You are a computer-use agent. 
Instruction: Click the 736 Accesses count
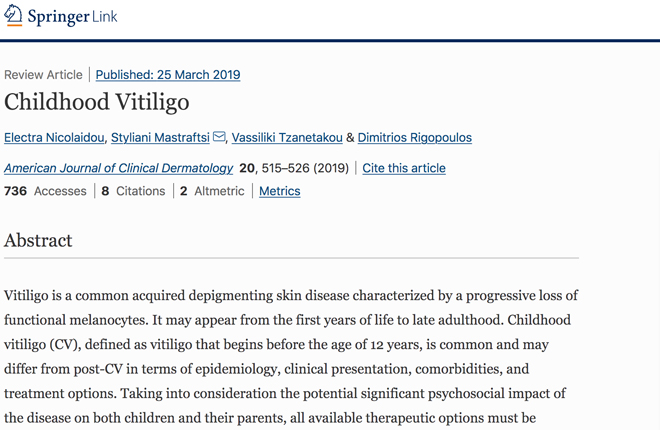click(x=45, y=191)
